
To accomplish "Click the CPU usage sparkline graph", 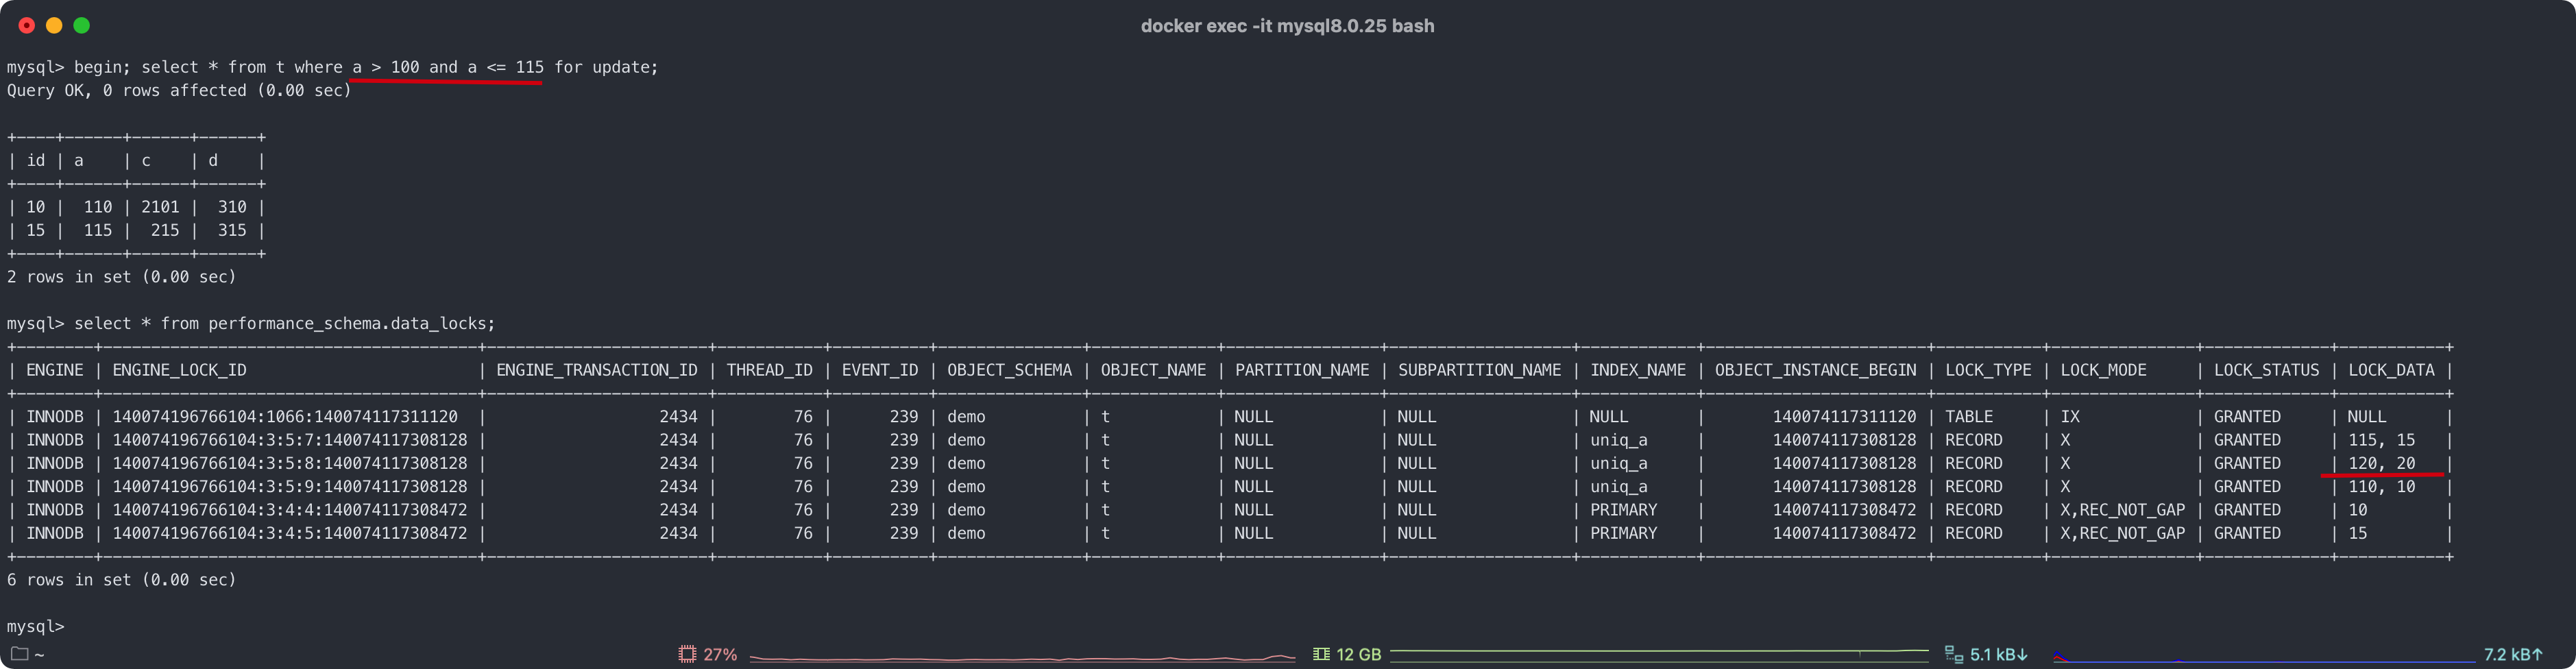I will coord(1022,657).
